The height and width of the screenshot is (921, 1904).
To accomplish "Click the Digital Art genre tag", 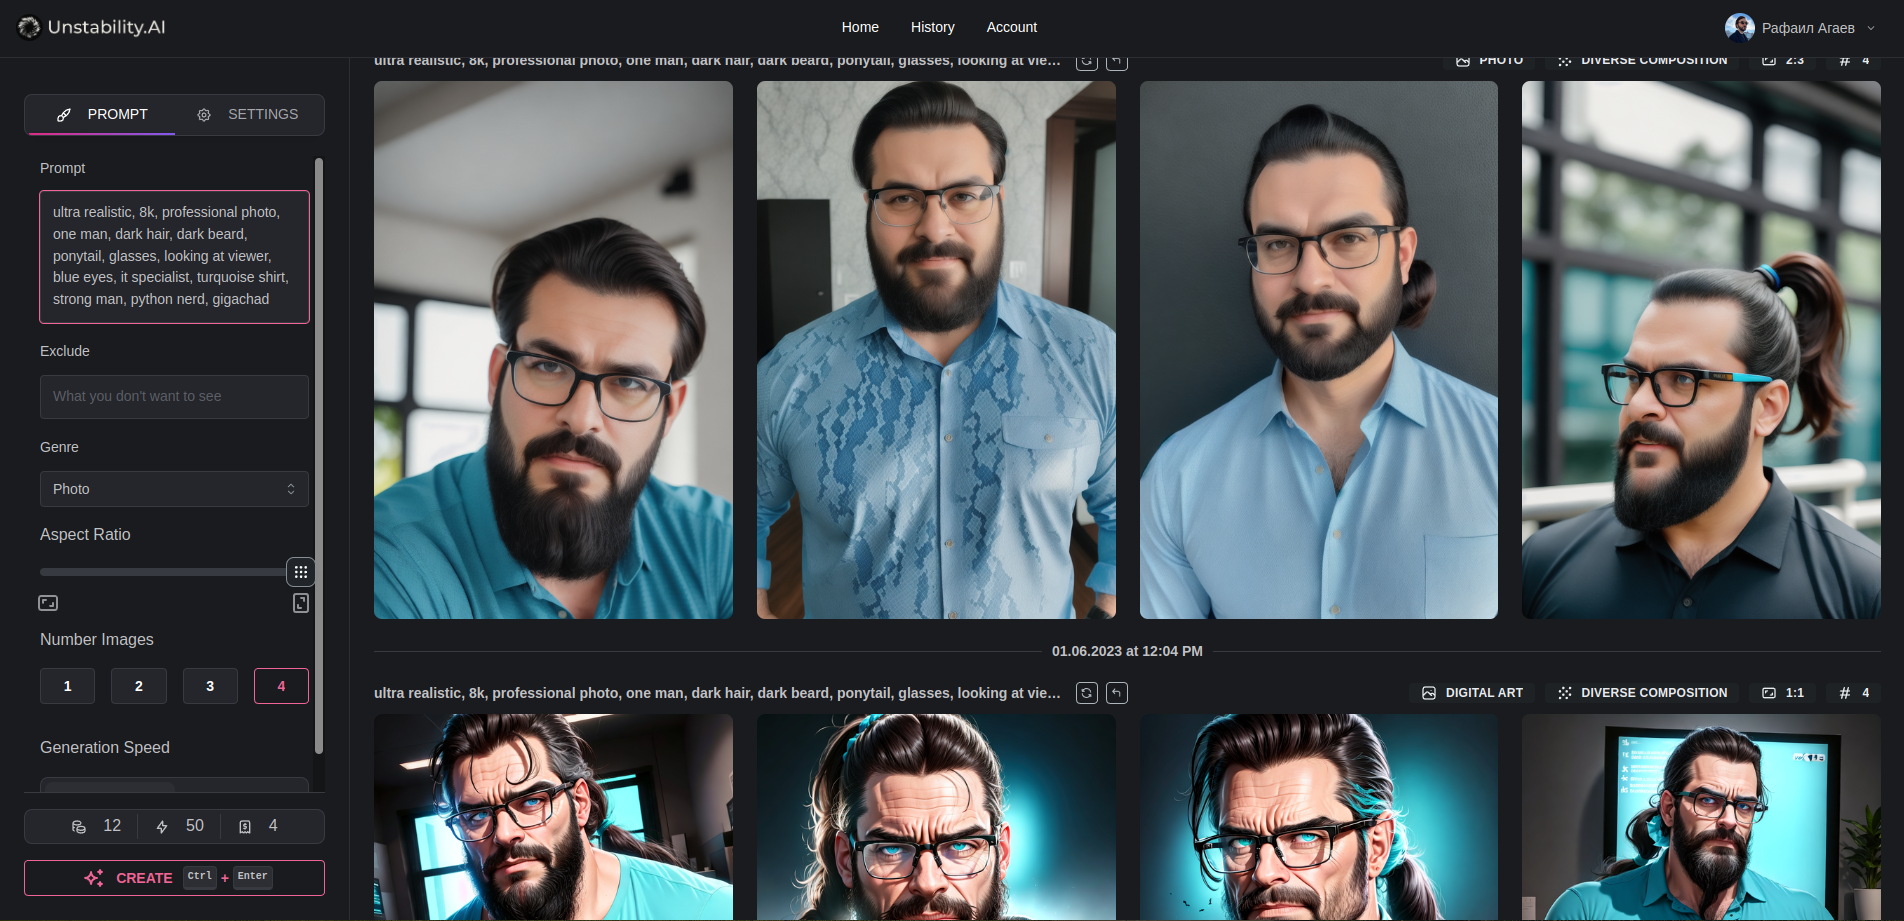I will tap(1472, 693).
